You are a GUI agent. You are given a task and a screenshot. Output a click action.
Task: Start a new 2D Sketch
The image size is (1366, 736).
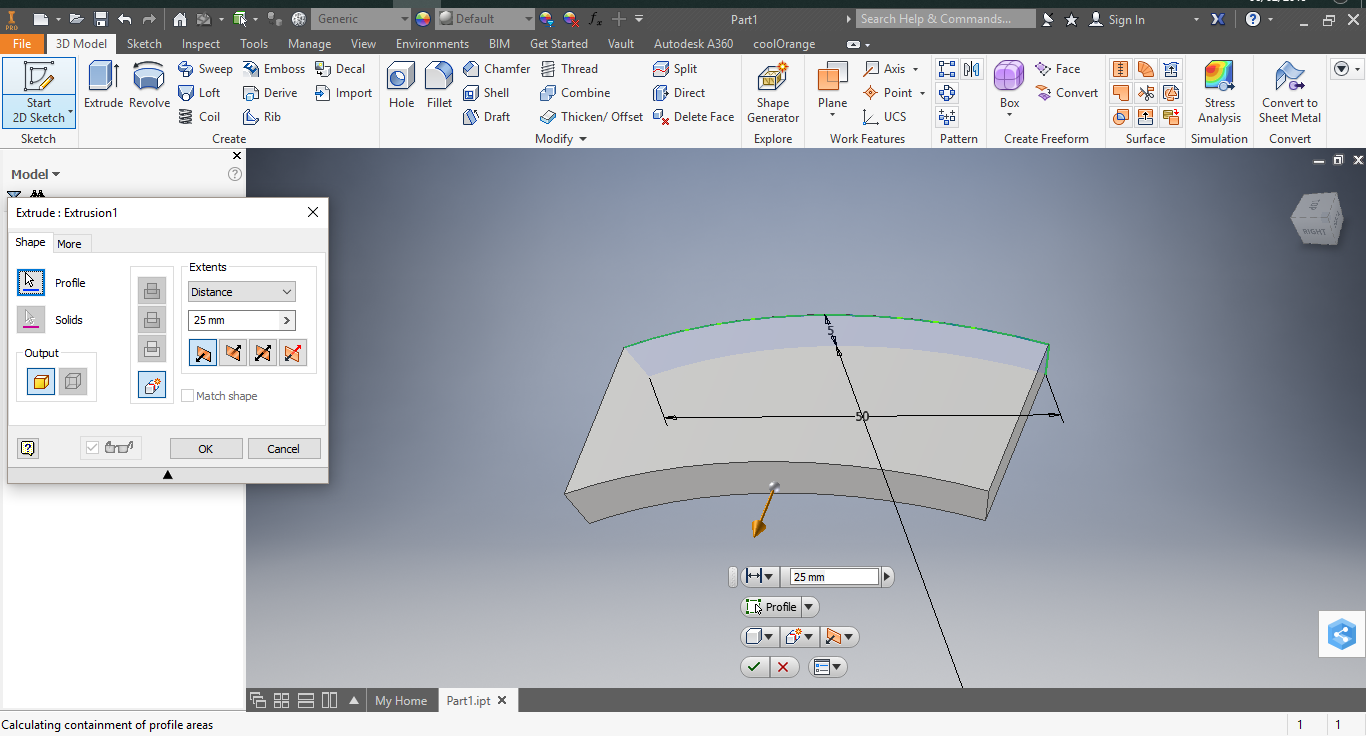[39, 92]
